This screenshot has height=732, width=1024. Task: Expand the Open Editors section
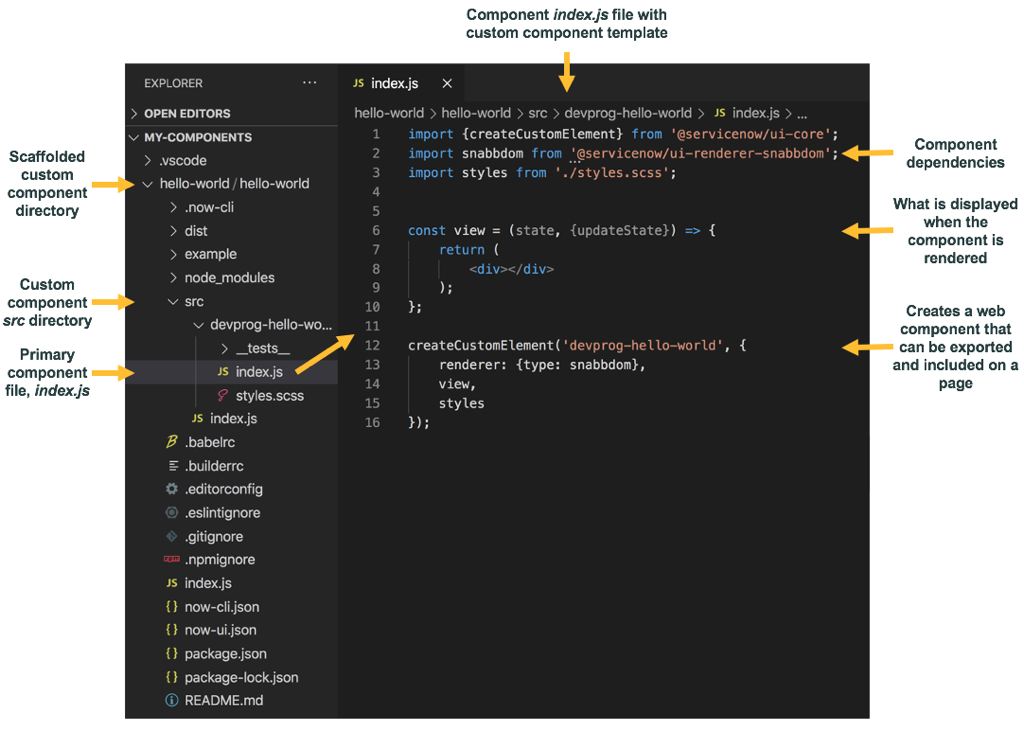click(187, 114)
